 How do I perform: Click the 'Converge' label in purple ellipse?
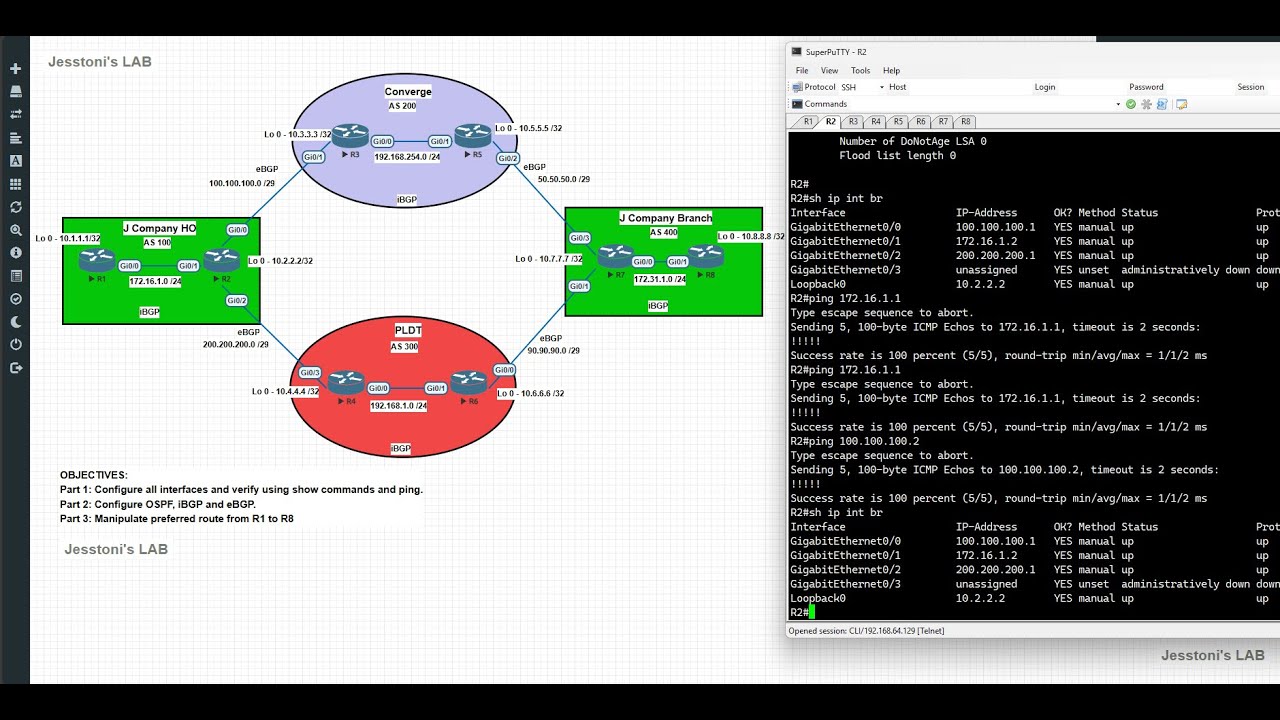tap(408, 92)
